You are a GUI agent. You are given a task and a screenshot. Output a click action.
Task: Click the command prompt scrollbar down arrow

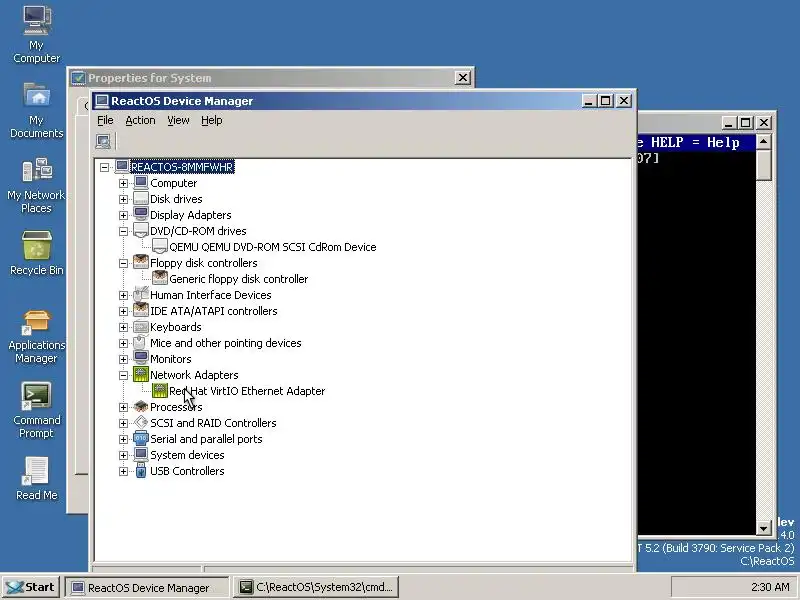click(763, 528)
